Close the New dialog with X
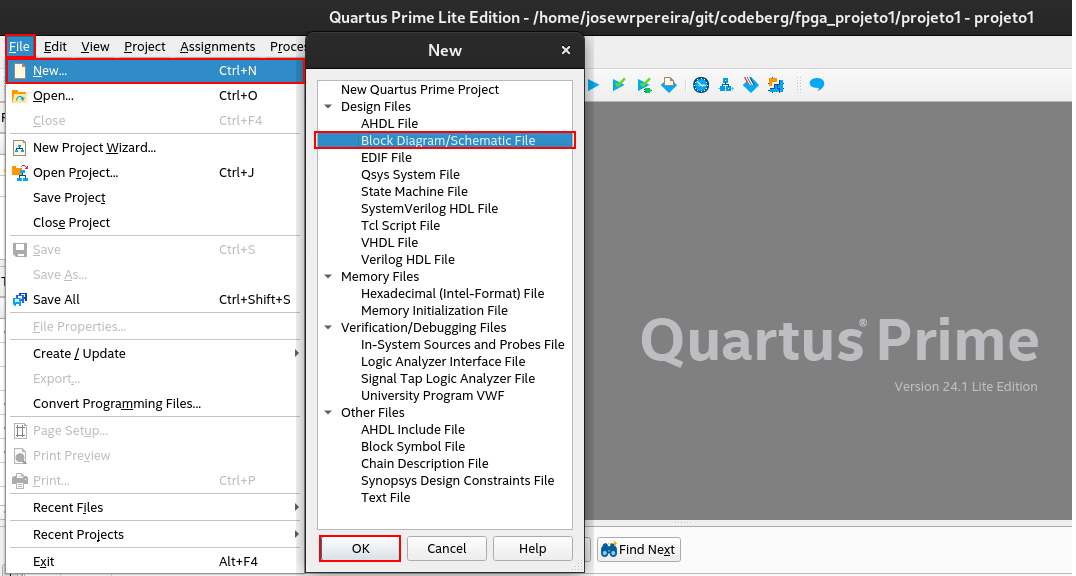Image resolution: width=1076 pixels, height=576 pixels. [x=566, y=50]
